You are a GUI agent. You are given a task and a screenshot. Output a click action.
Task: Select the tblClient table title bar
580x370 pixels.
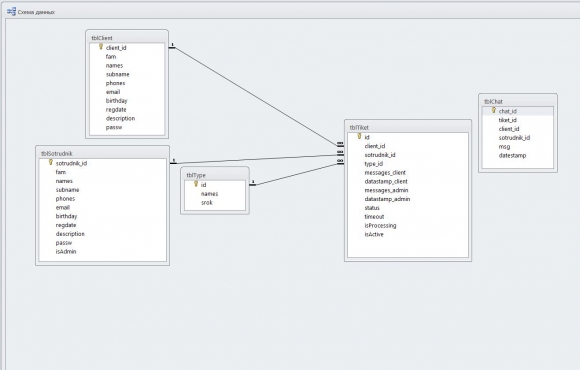[127, 38]
